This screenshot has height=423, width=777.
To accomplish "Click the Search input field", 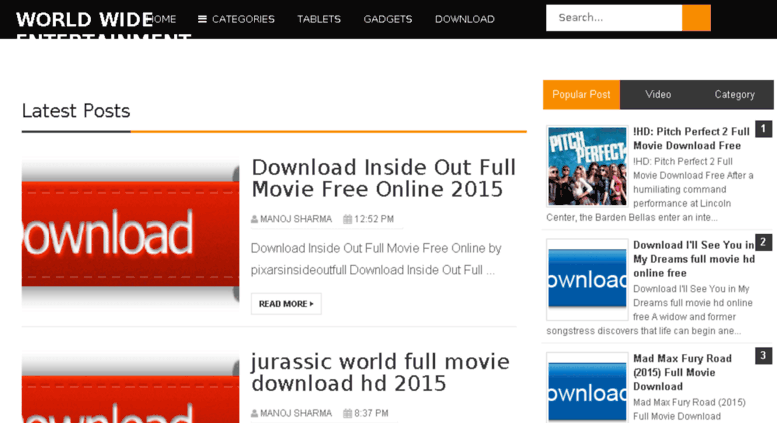I will pyautogui.click(x=614, y=18).
